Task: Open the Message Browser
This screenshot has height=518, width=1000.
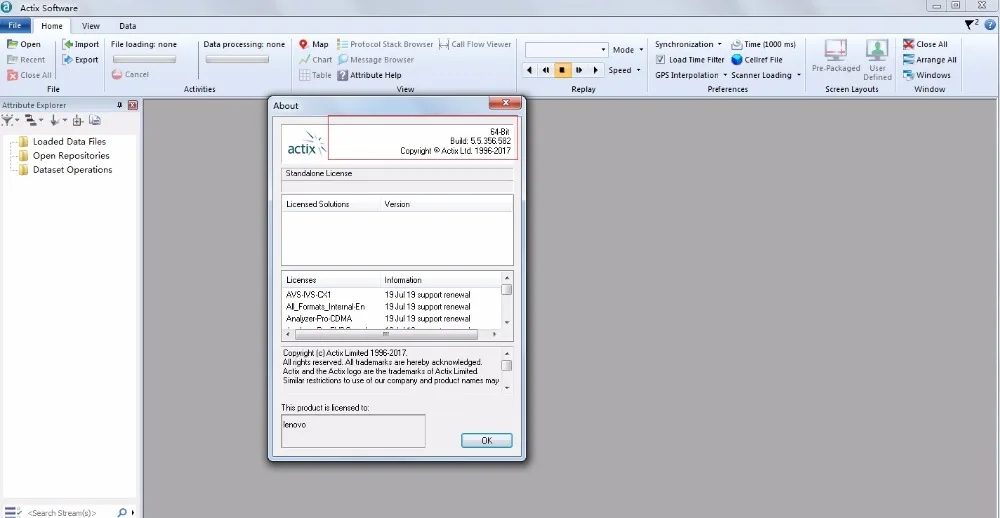Action: [376, 59]
